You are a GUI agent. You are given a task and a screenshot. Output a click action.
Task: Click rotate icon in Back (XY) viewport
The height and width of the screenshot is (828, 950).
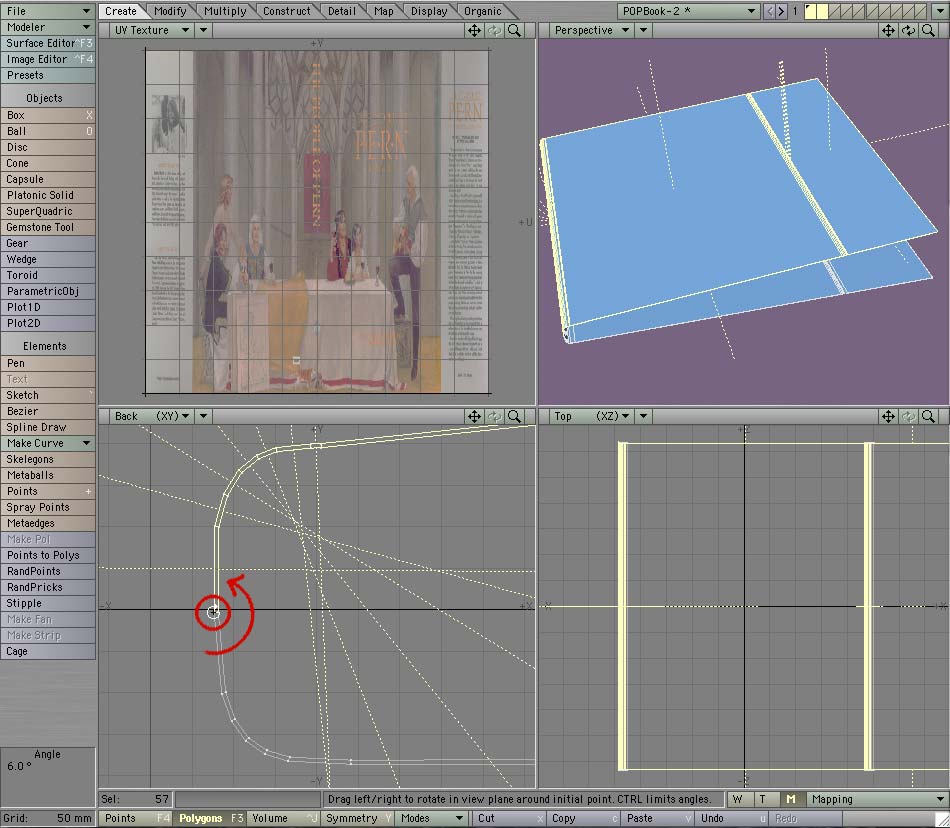click(494, 416)
